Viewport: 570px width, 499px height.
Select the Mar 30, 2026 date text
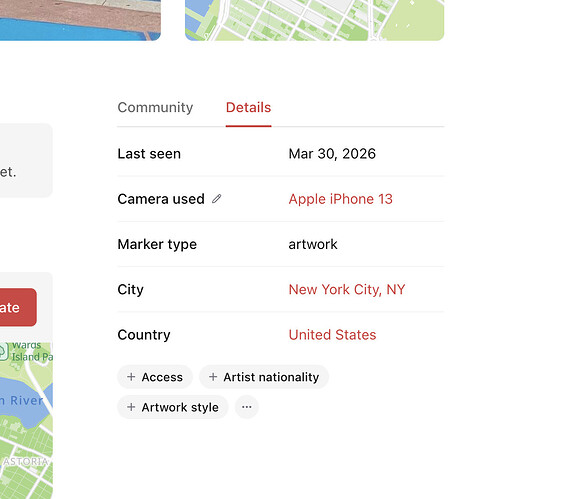click(x=332, y=154)
